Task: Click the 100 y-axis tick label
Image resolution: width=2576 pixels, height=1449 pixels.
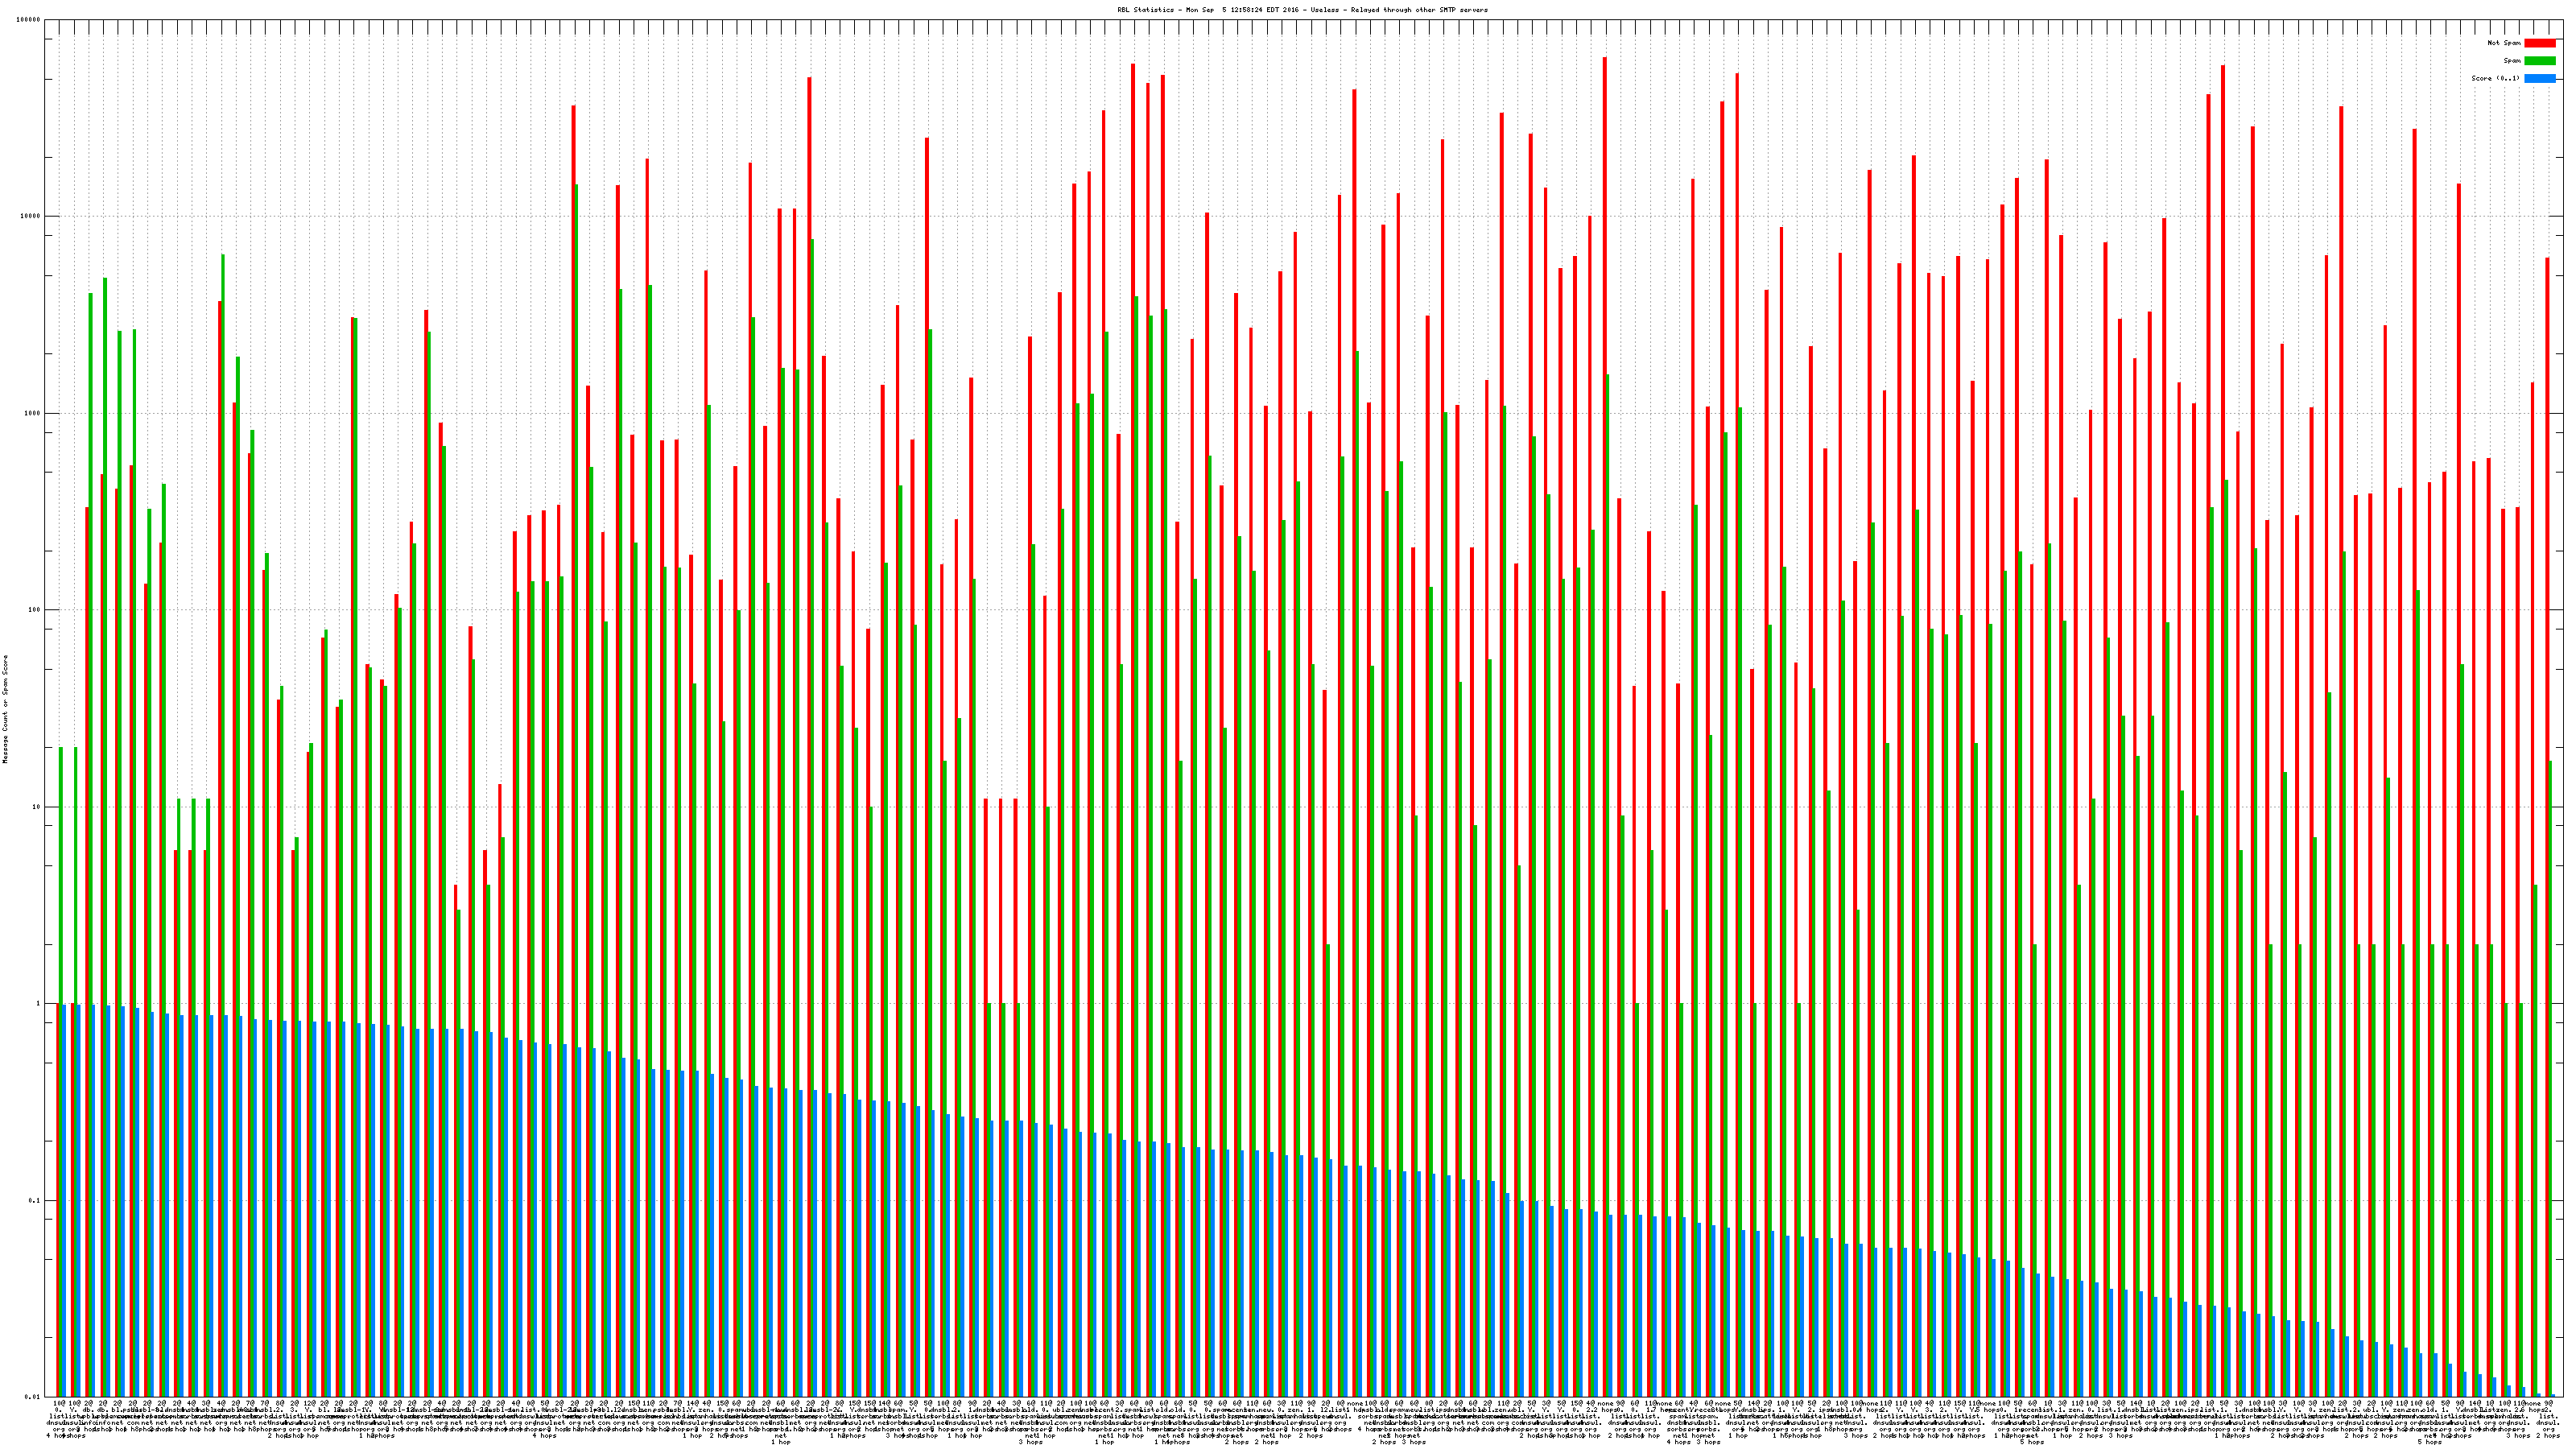Action: coord(34,610)
